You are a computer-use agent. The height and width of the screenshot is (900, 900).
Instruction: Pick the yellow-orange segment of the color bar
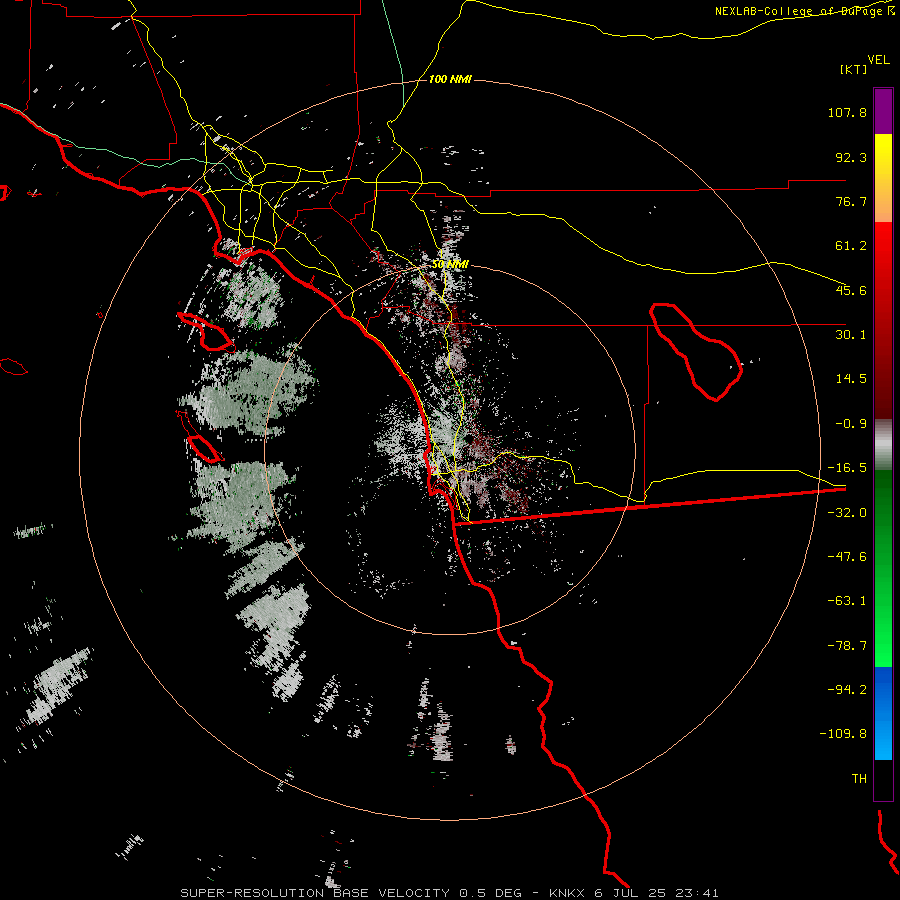[883, 178]
